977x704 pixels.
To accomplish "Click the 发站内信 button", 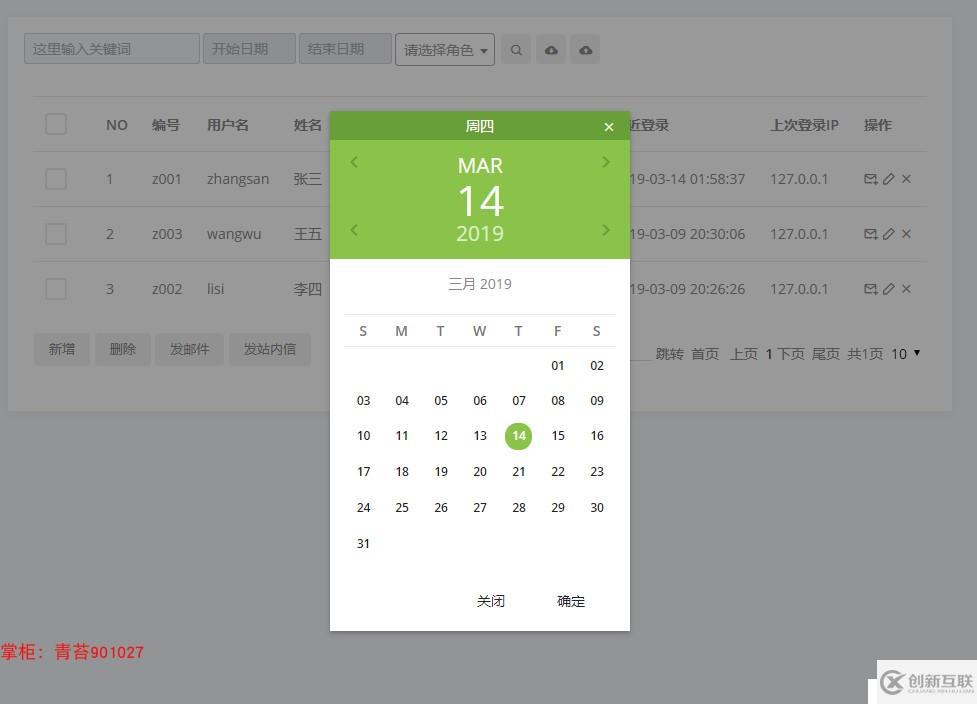I will pyautogui.click(x=270, y=350).
